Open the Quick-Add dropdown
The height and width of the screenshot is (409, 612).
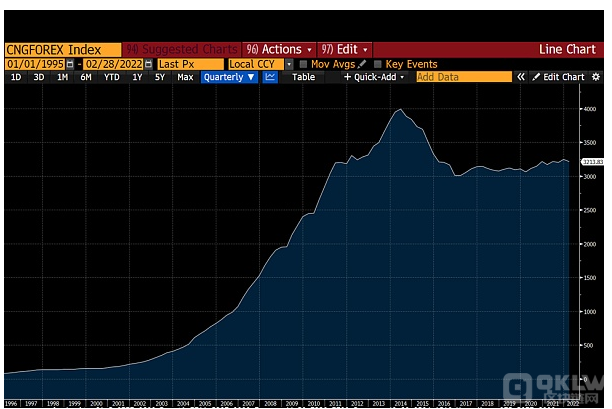point(375,77)
